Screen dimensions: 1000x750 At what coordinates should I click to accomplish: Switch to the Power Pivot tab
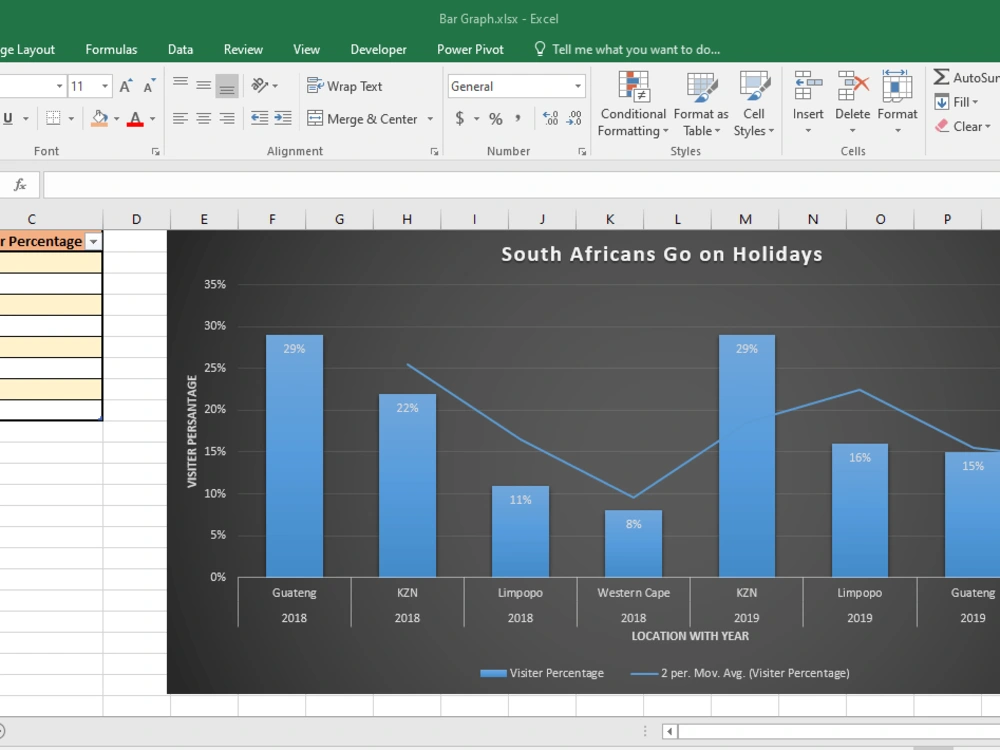[470, 48]
